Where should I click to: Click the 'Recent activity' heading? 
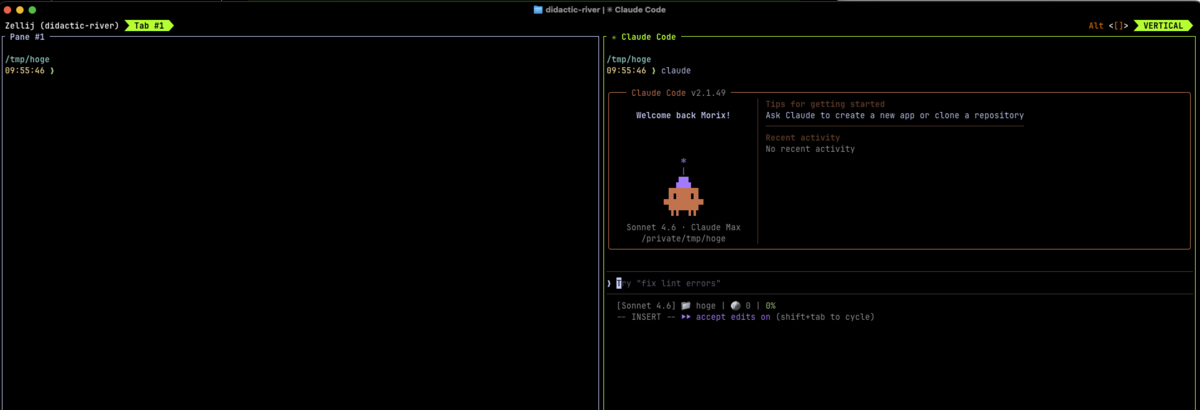pos(803,138)
